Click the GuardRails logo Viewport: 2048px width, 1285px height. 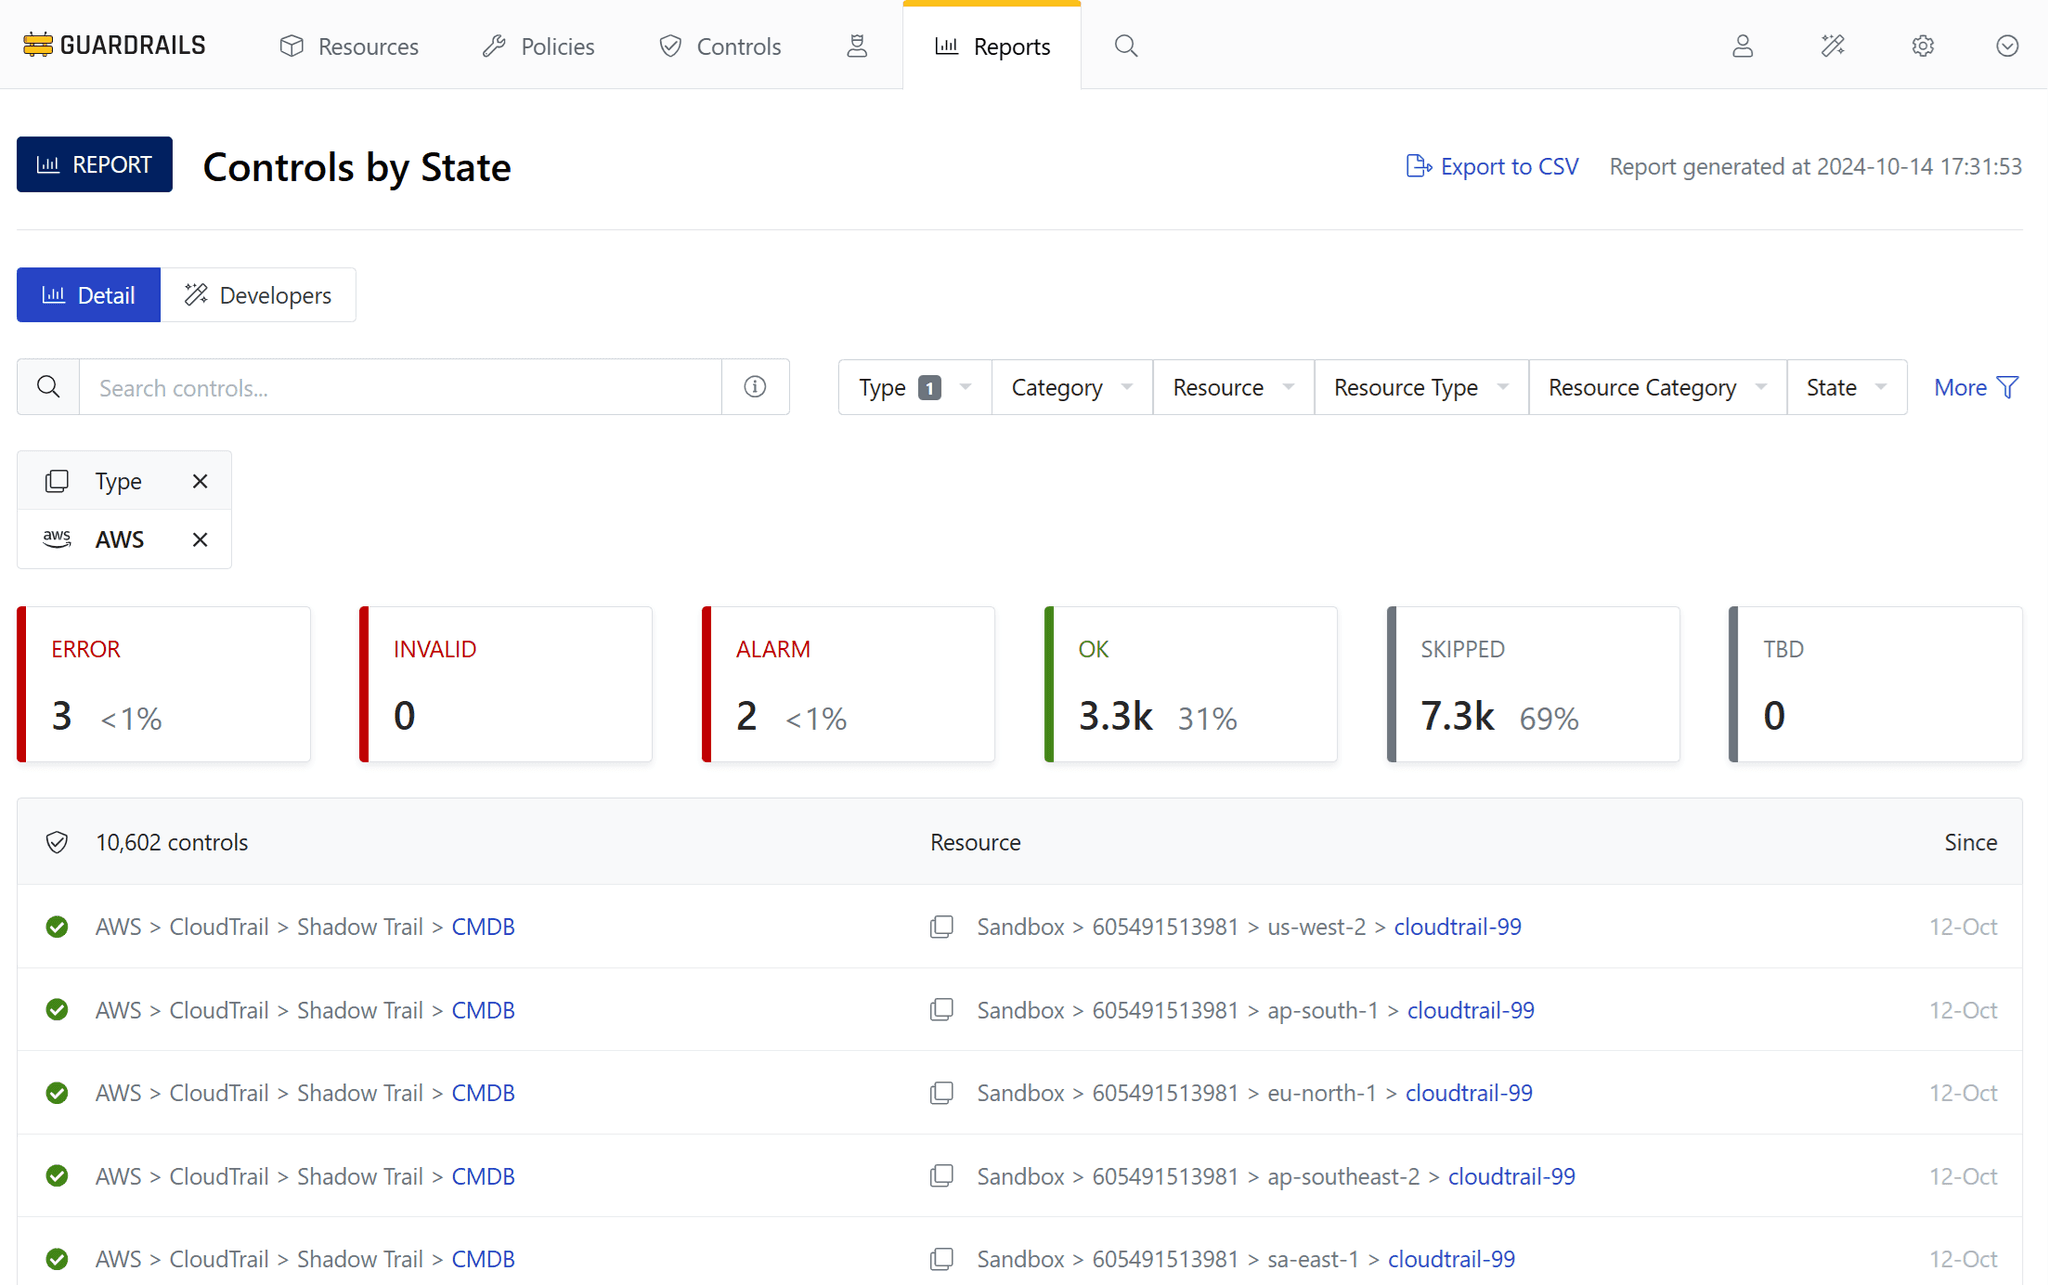click(x=113, y=44)
